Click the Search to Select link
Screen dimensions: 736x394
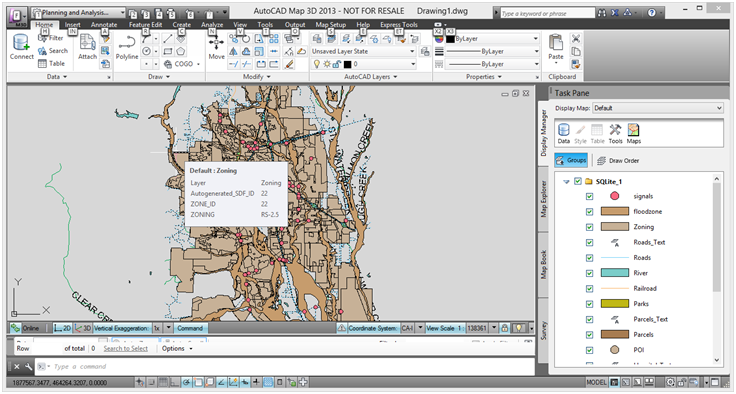125,348
